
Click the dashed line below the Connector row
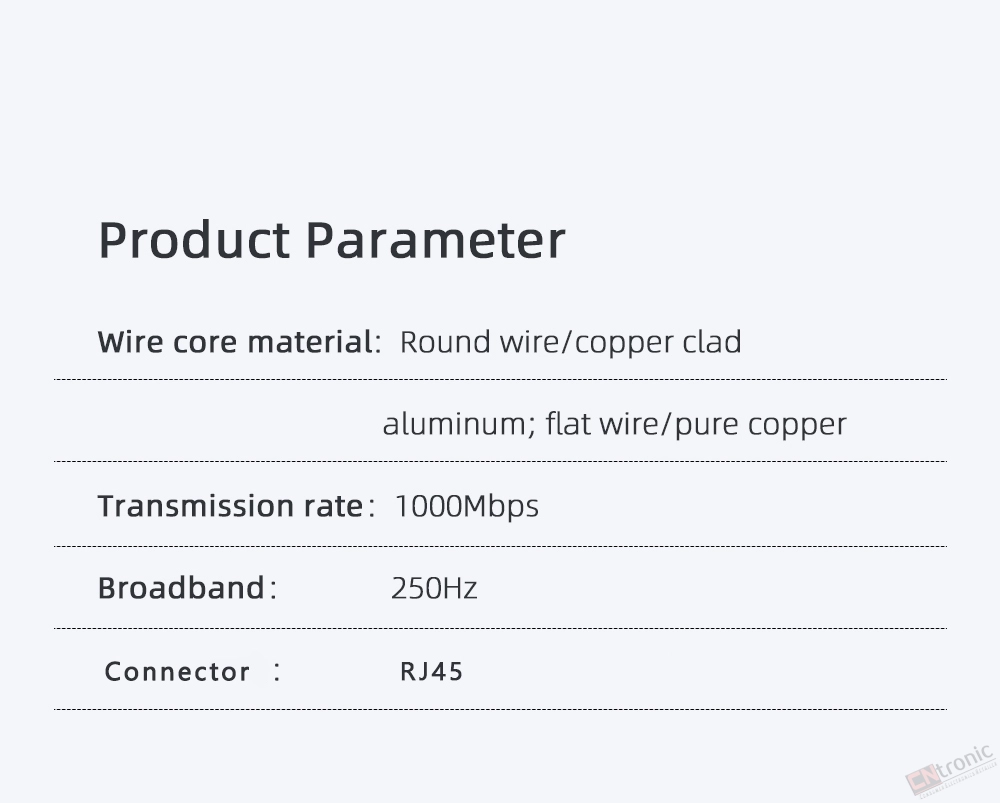[x=500, y=709]
